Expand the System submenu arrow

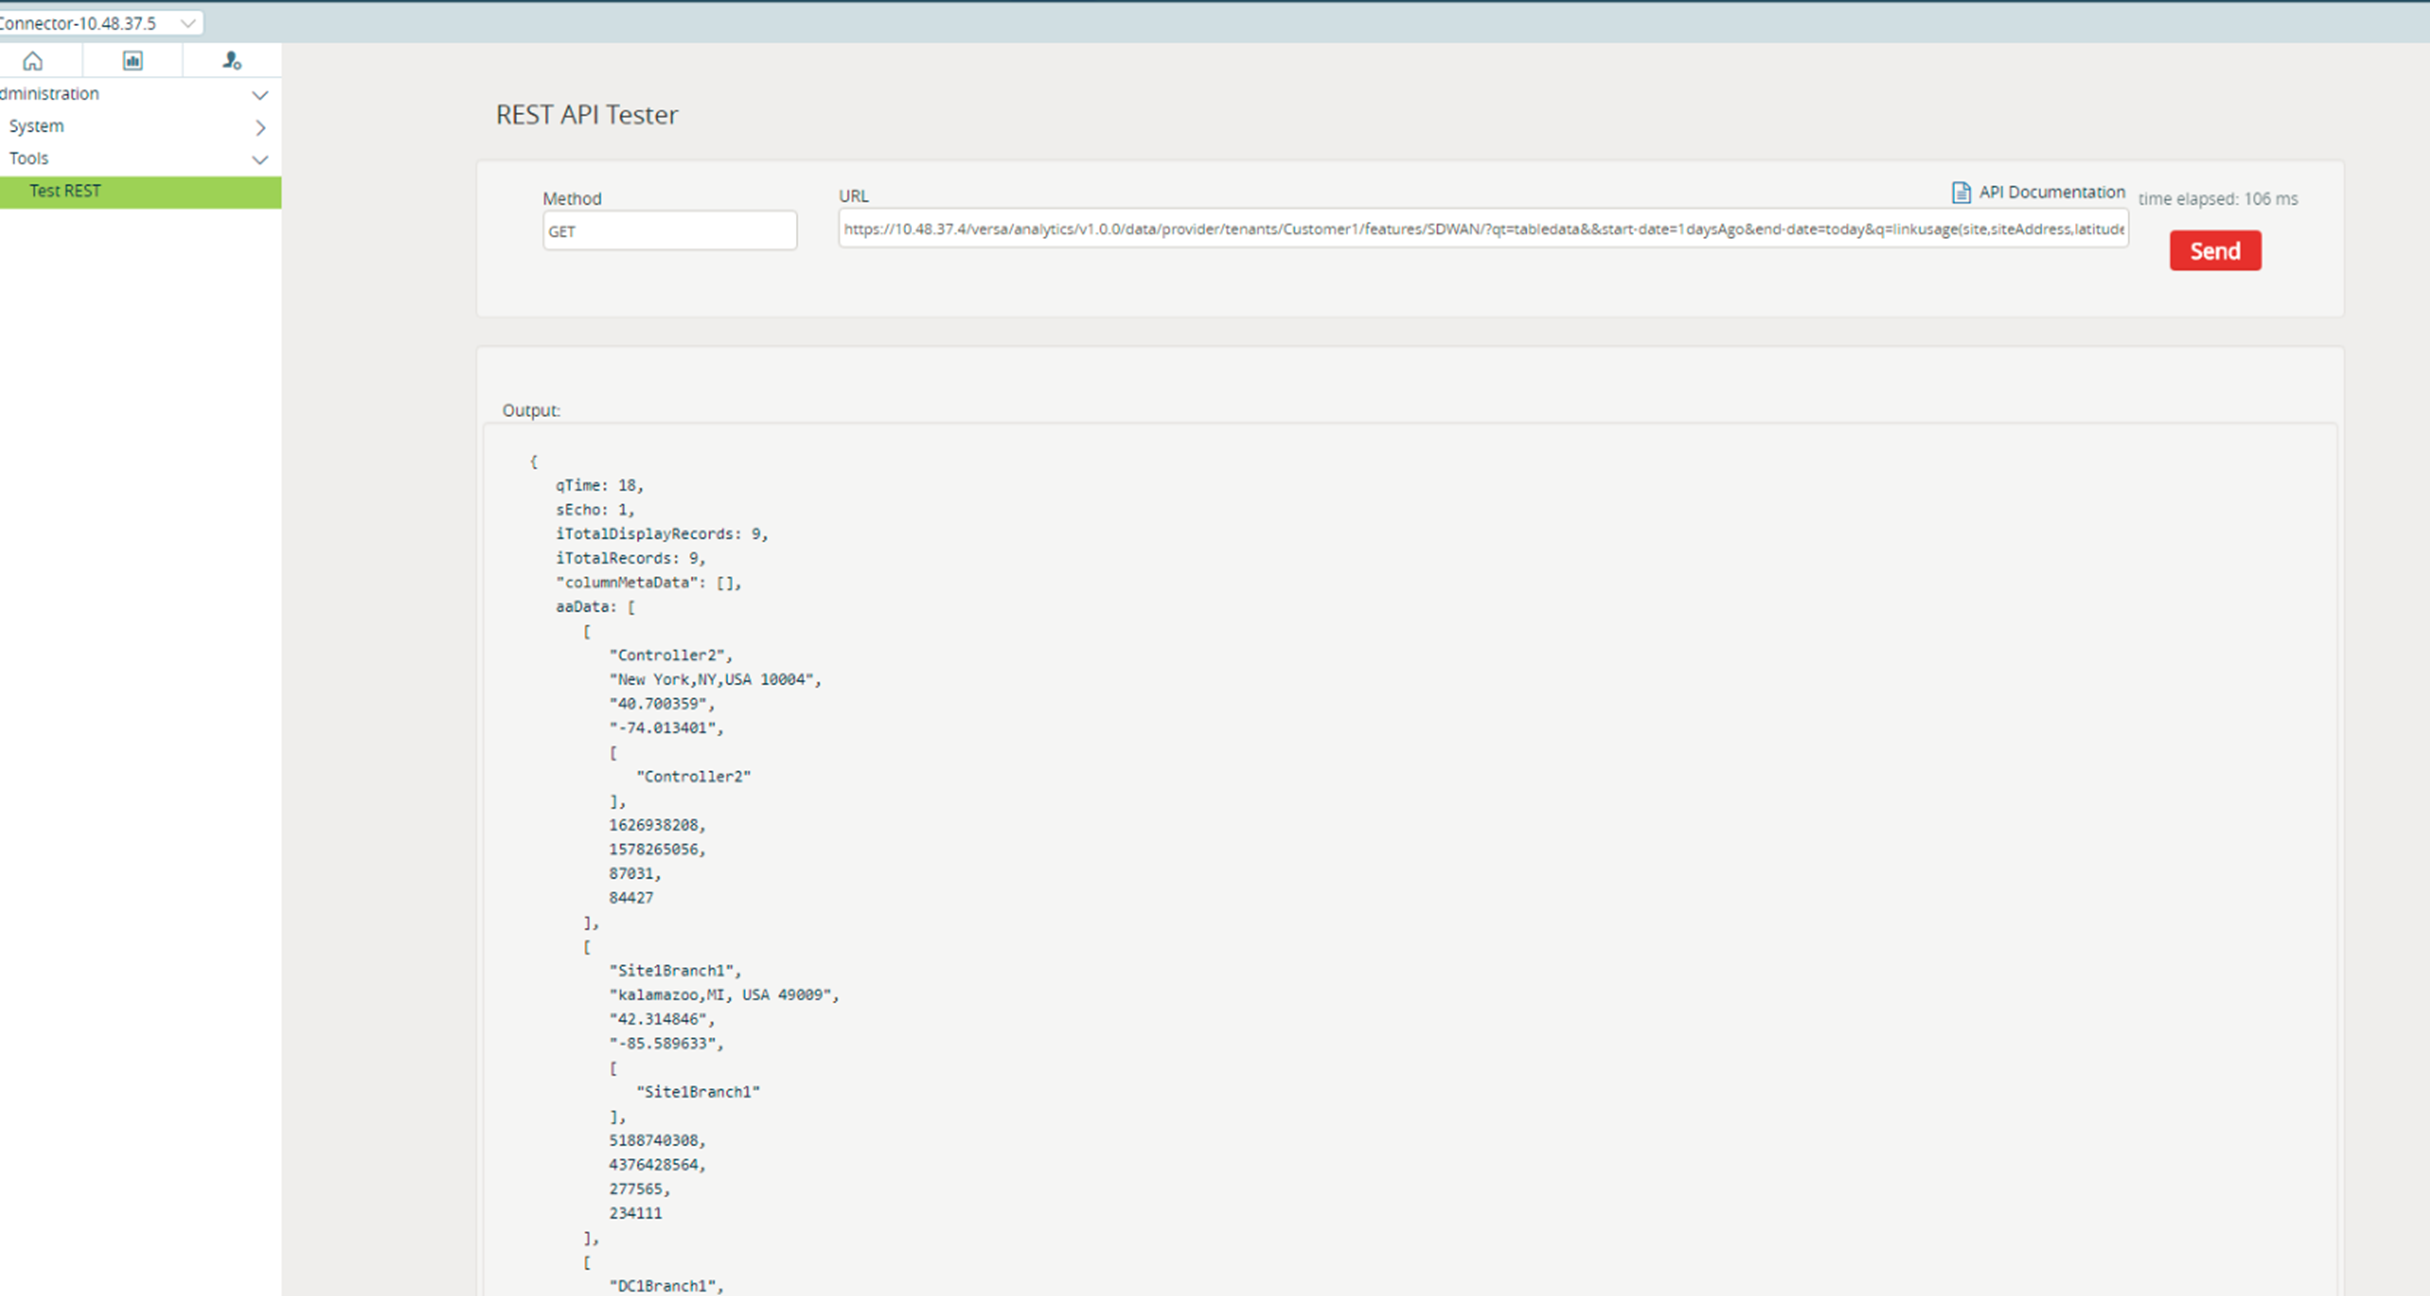click(260, 127)
